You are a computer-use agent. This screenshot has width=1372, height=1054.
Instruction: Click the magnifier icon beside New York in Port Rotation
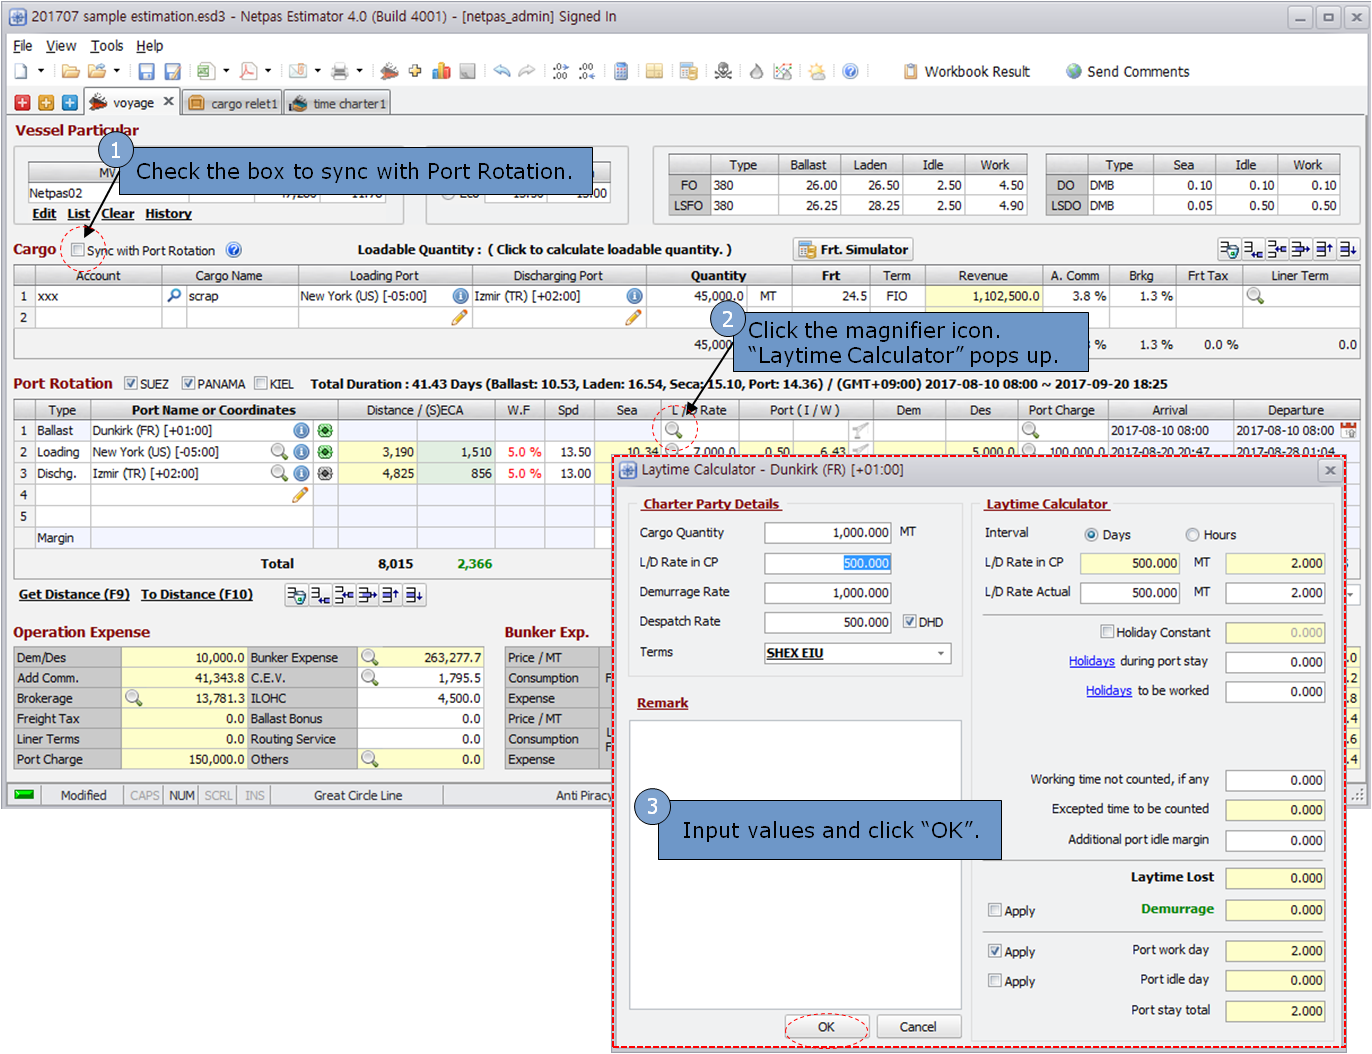pyautogui.click(x=279, y=452)
